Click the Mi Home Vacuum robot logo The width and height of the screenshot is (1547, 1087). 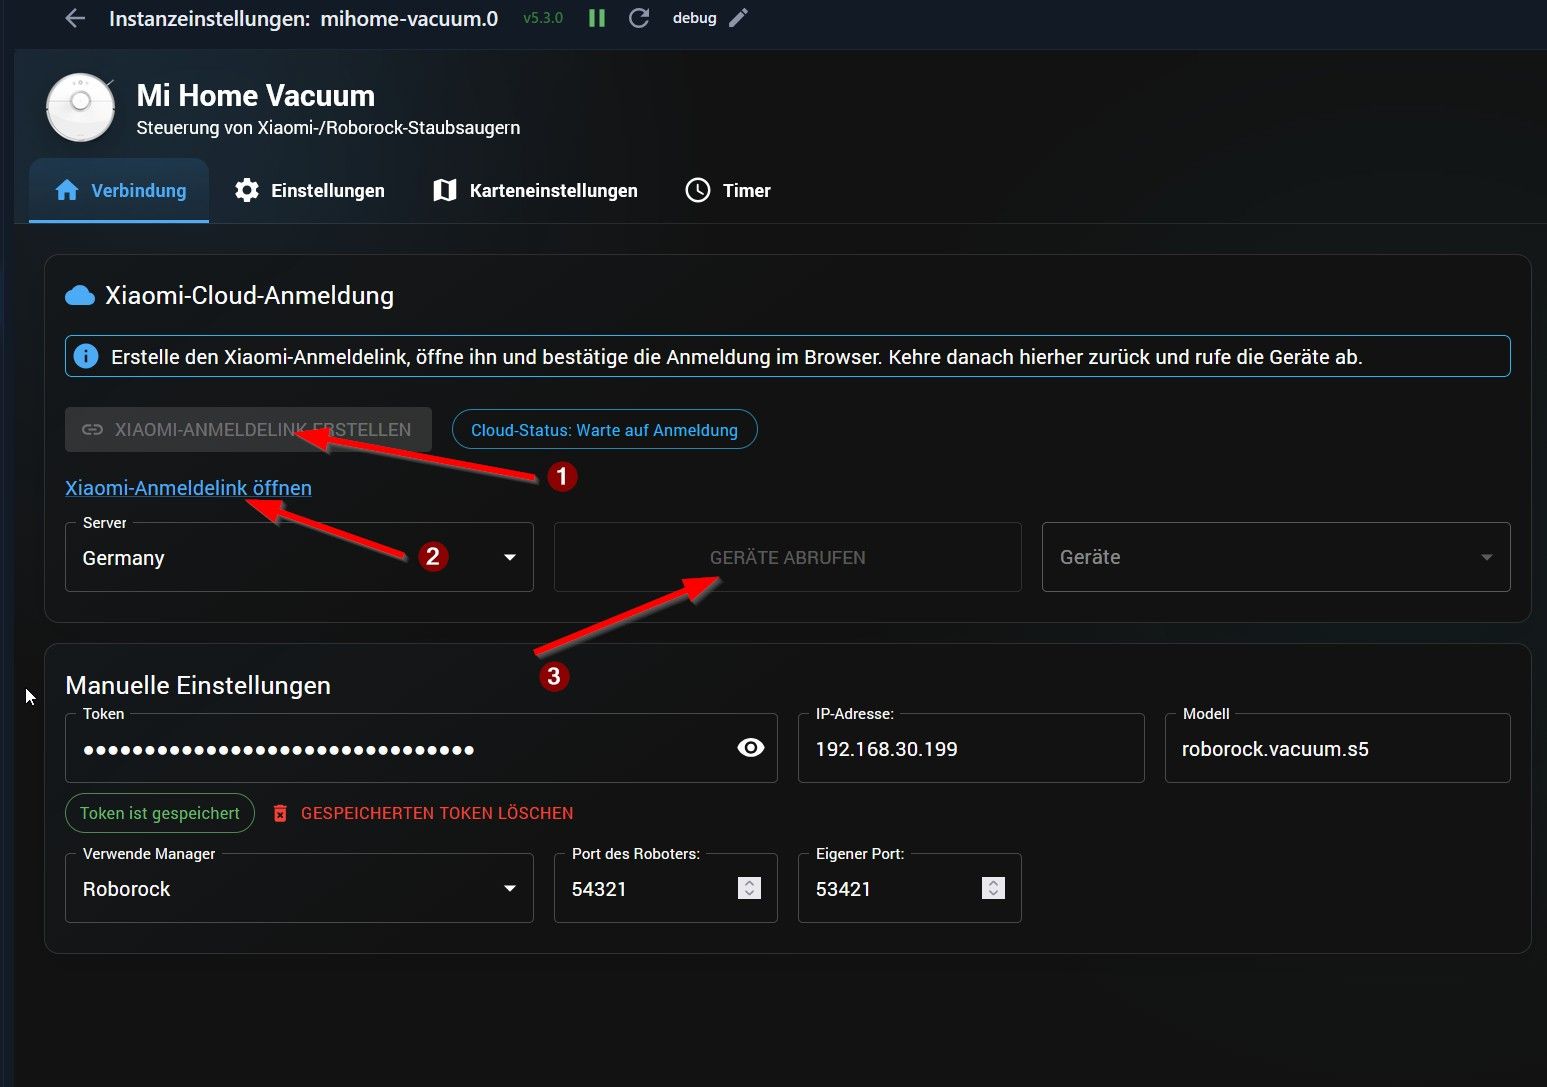pos(80,107)
